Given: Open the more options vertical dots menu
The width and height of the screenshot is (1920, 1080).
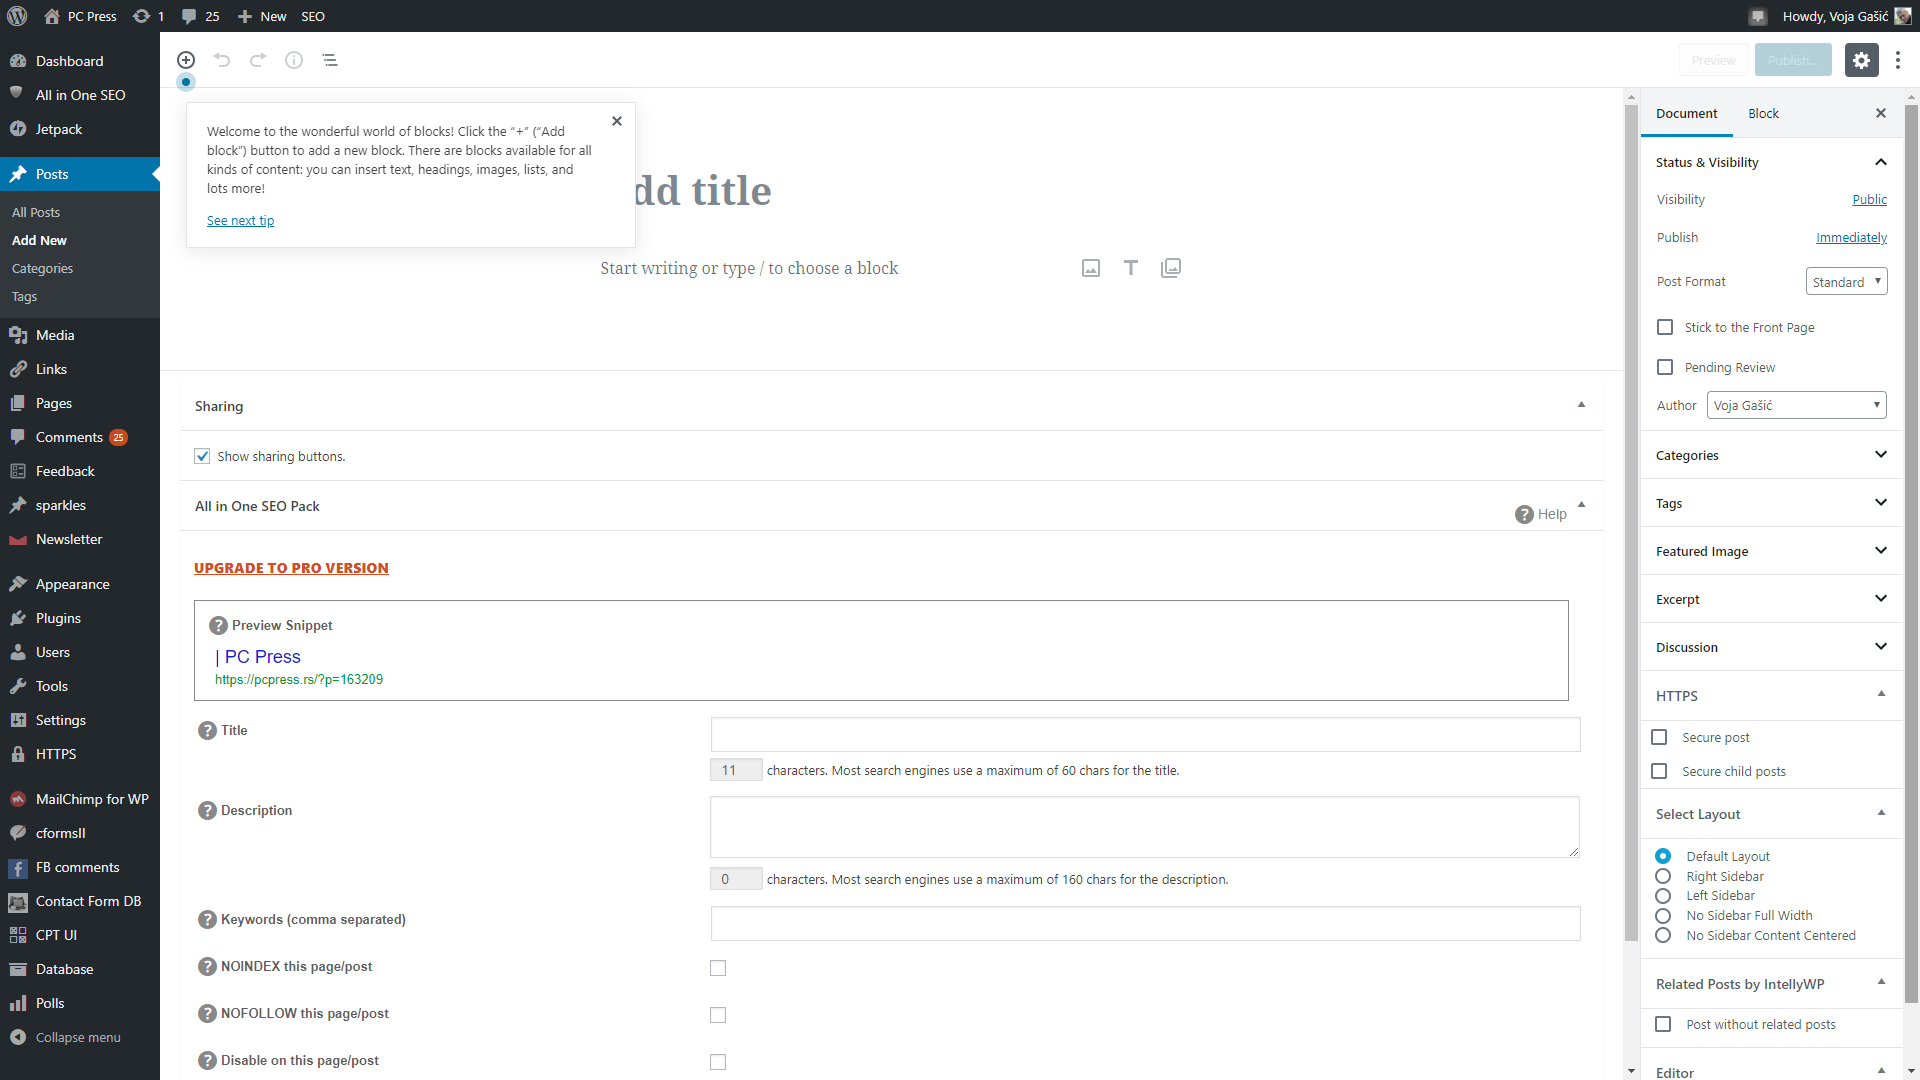Looking at the screenshot, I should [x=1898, y=60].
